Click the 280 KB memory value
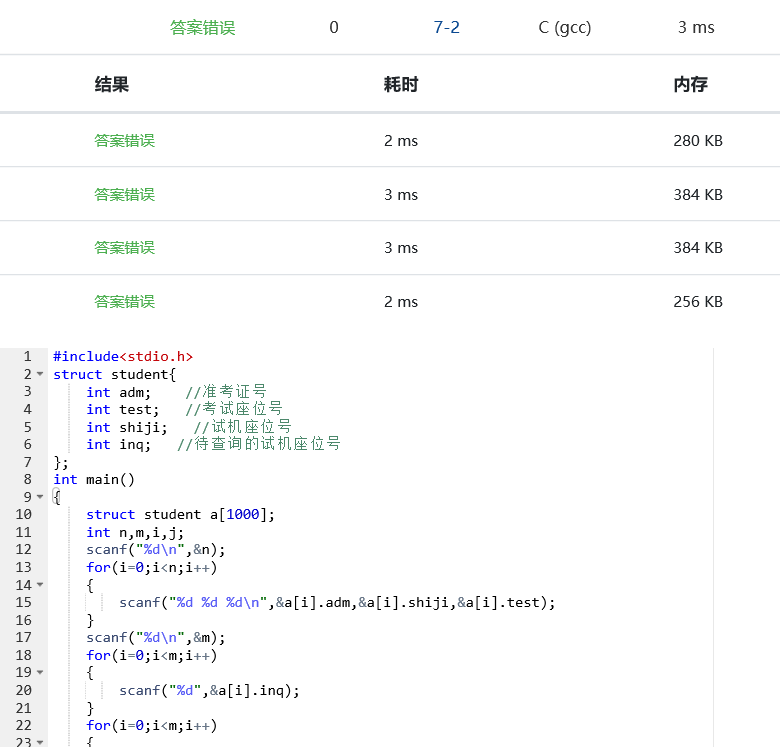 coord(698,141)
